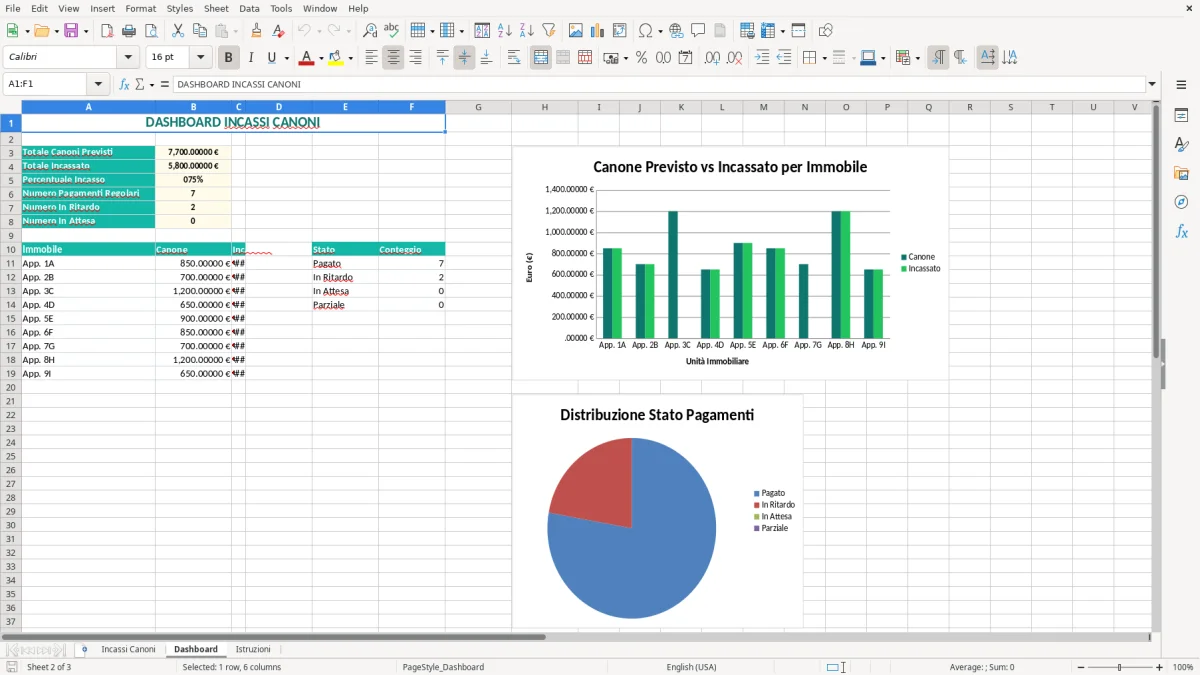Screen dimensions: 1200x675
Task: Click the zoom in plus button
Action: click(x=1160, y=667)
